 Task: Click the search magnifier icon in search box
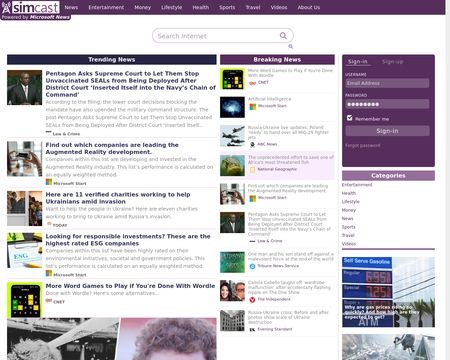(x=283, y=35)
